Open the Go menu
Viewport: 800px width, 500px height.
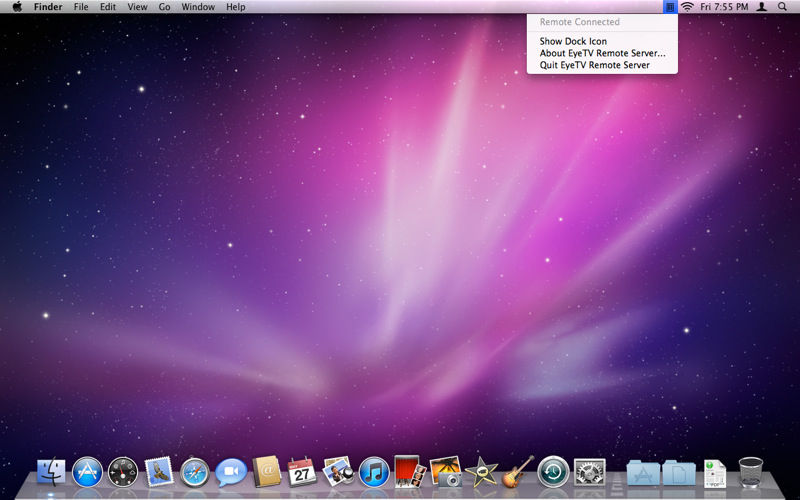click(x=164, y=7)
